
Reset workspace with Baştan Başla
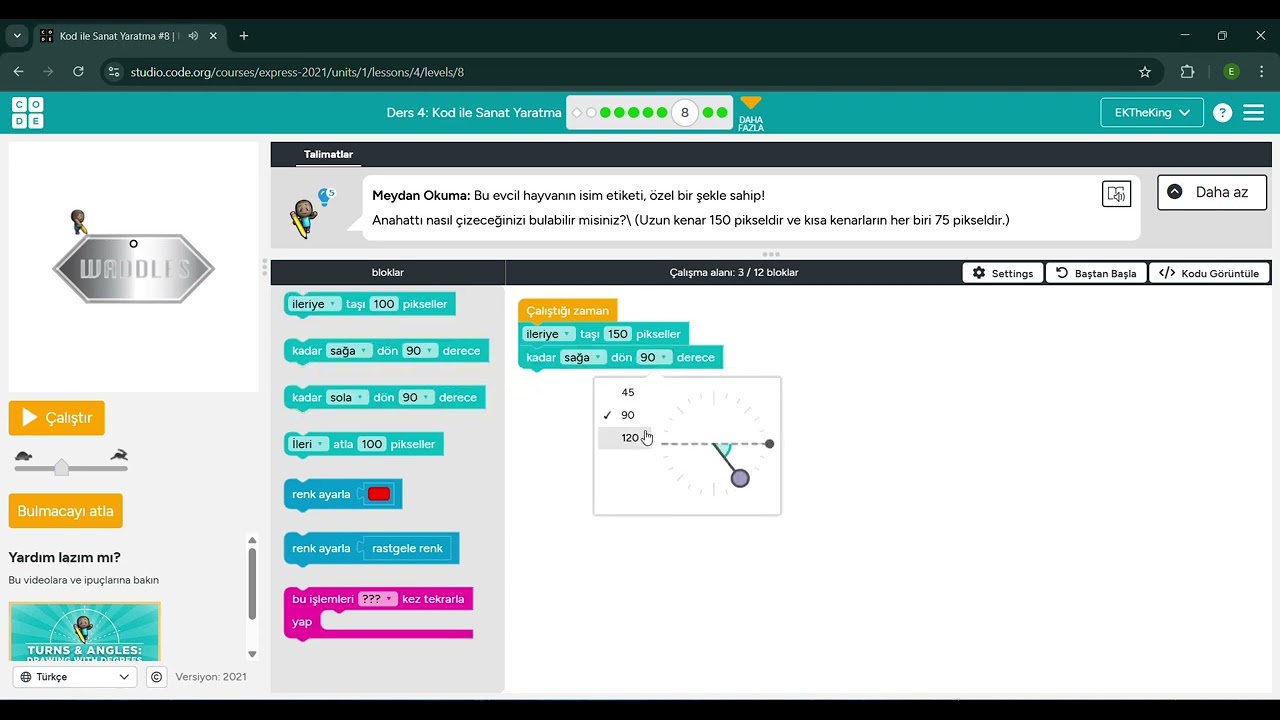1096,273
